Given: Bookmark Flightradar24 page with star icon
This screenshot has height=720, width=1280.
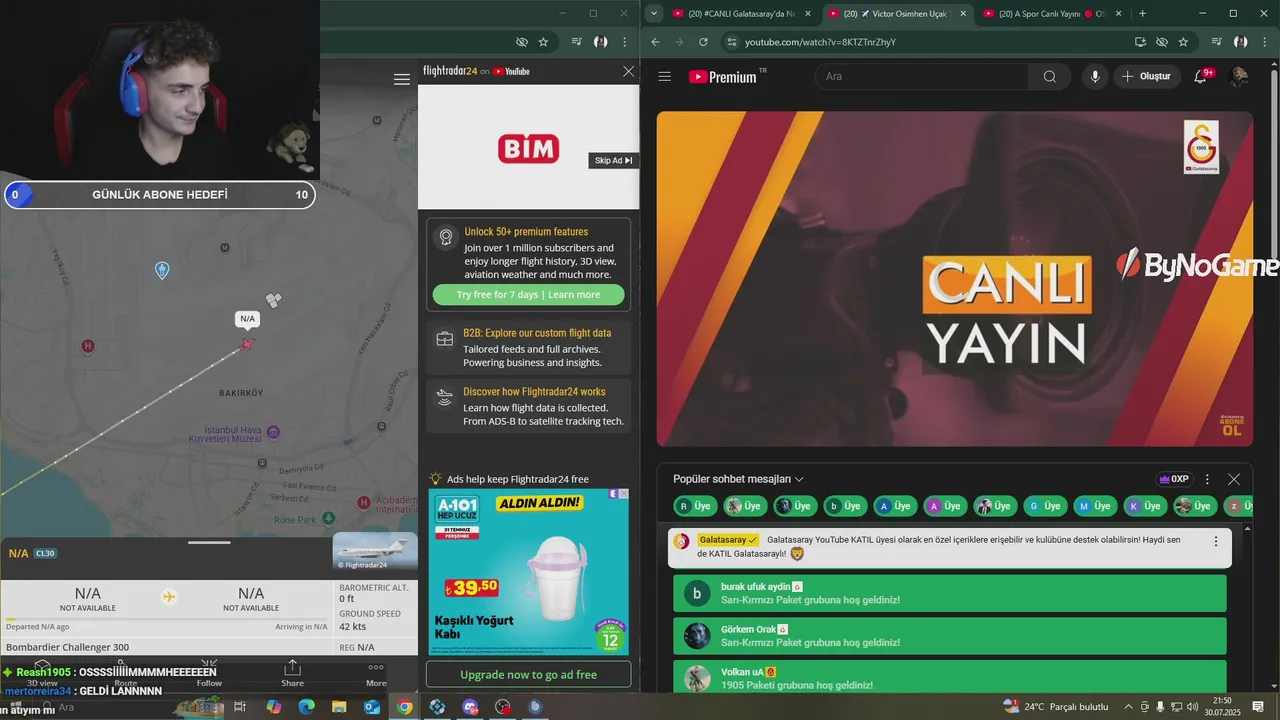Looking at the screenshot, I should [x=543, y=42].
